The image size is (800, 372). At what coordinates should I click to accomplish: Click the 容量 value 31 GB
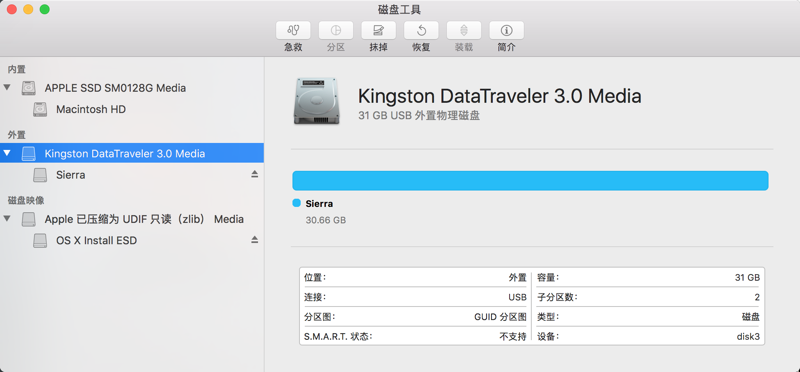[x=747, y=278]
